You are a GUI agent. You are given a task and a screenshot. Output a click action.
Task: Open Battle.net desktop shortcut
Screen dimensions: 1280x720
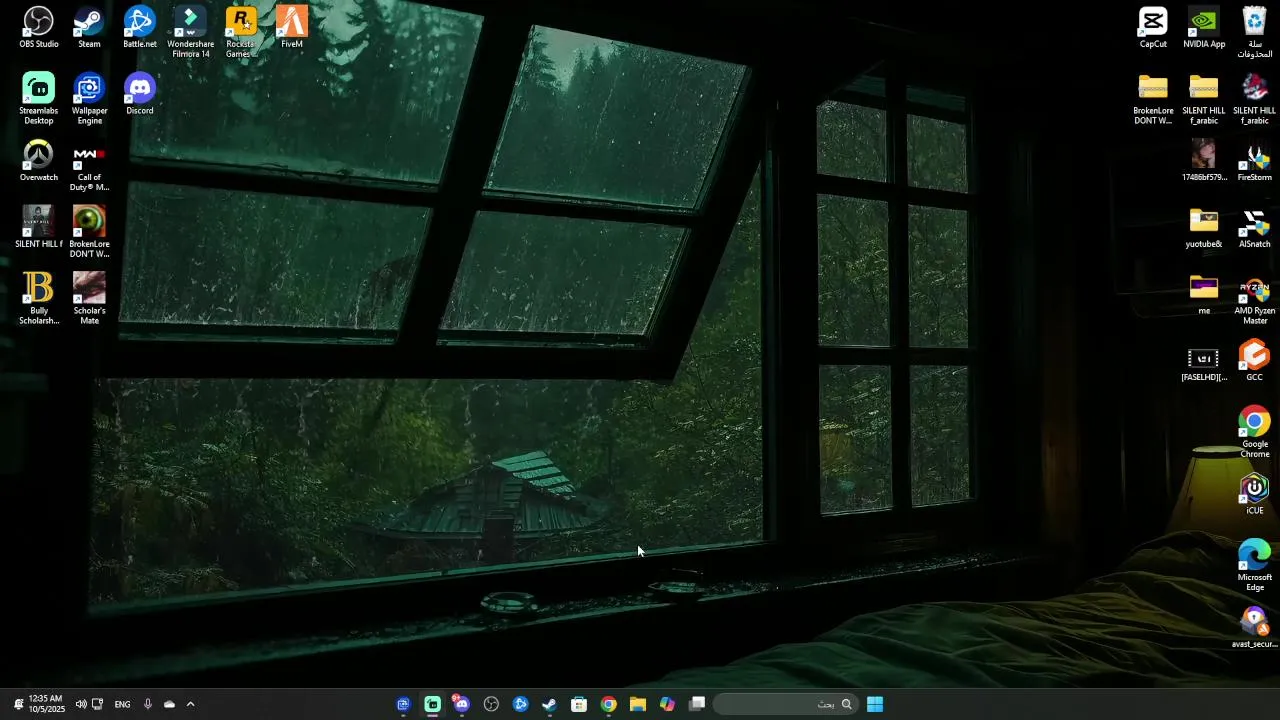140,27
